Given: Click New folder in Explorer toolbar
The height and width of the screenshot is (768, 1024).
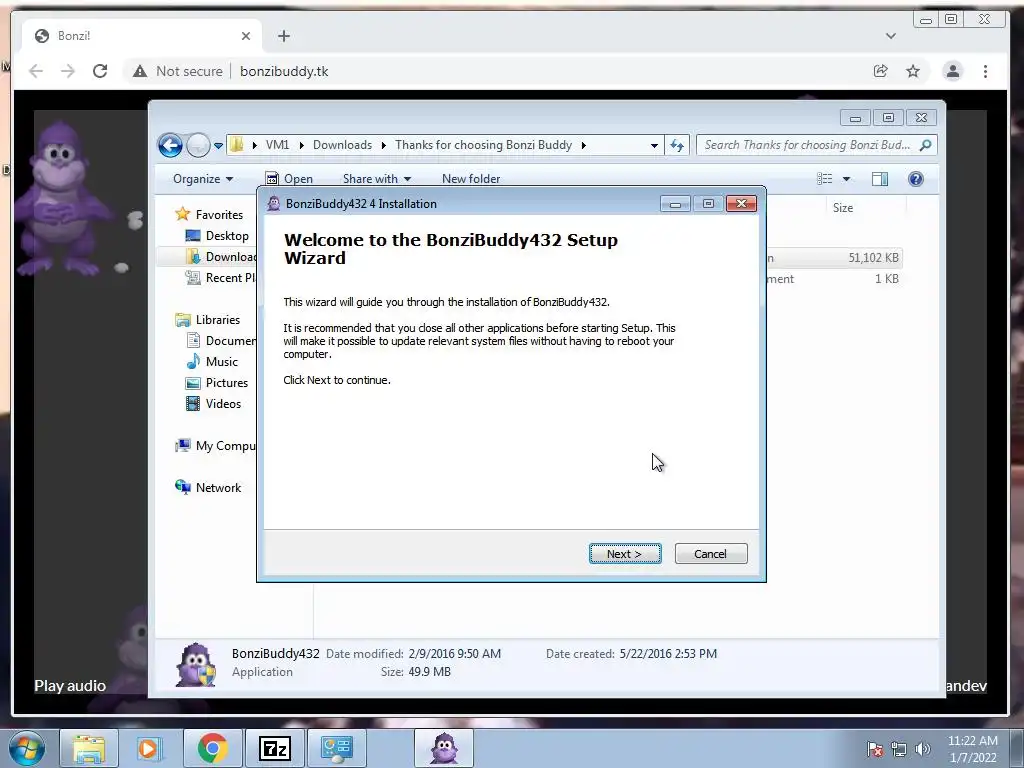Looking at the screenshot, I should (x=471, y=179).
